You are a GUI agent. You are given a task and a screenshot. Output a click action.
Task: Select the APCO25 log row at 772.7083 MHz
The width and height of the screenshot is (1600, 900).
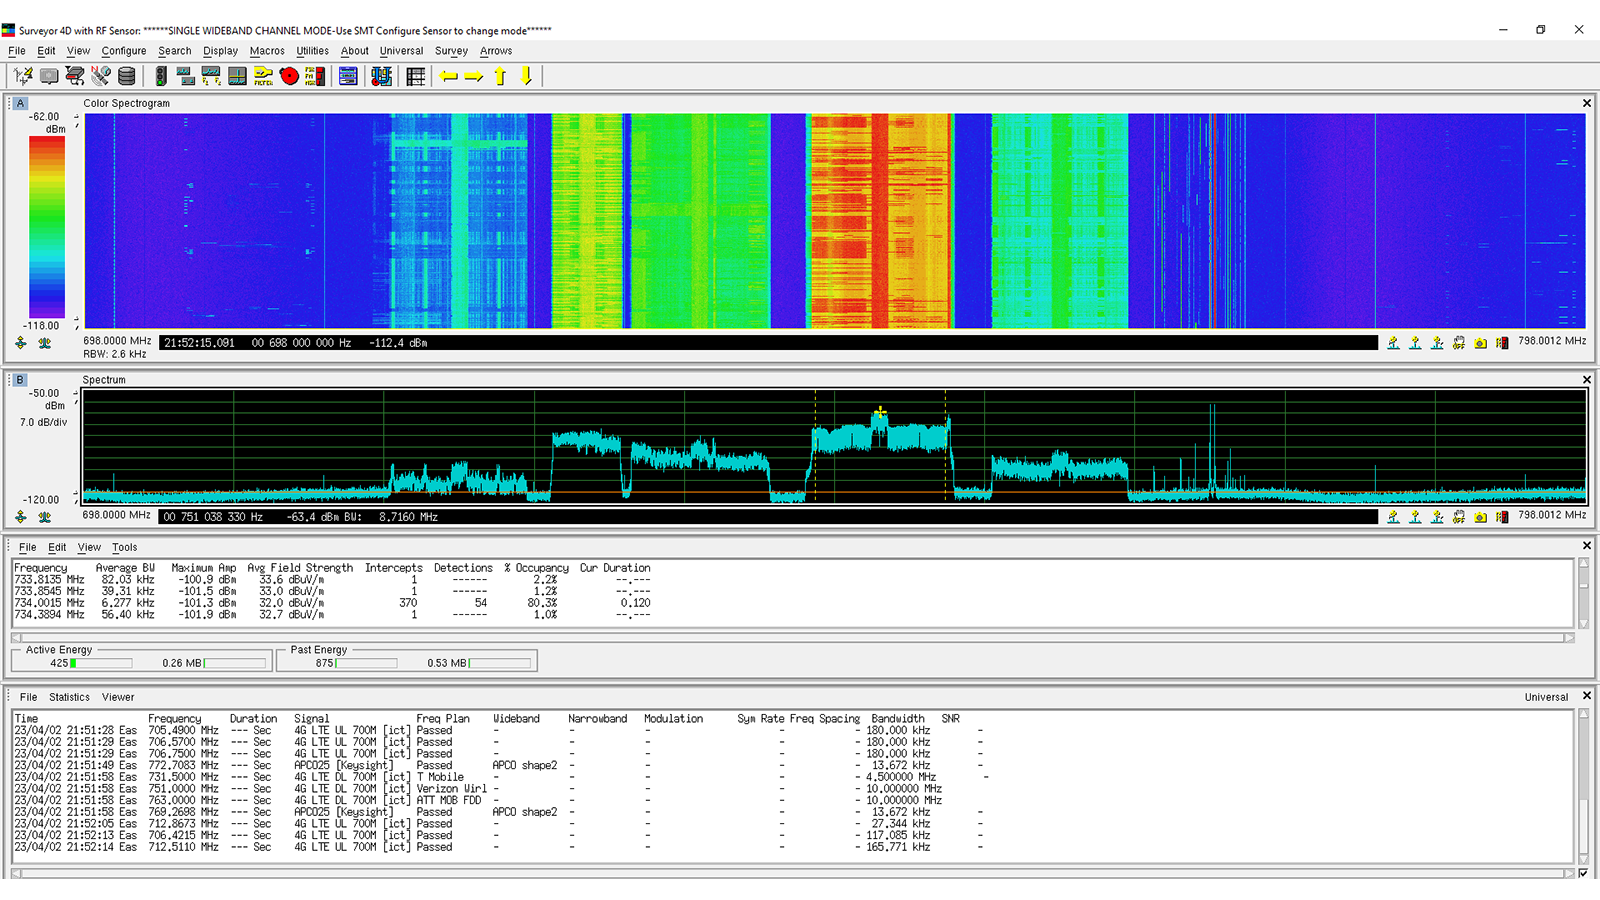coord(500,766)
